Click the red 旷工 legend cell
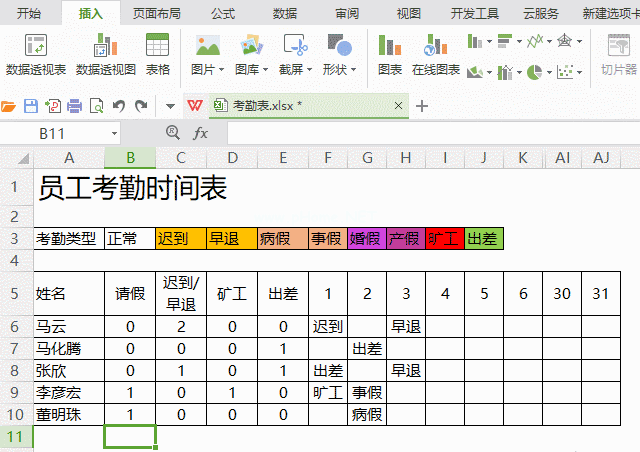Viewport: 640px width, 452px height. pos(444,238)
